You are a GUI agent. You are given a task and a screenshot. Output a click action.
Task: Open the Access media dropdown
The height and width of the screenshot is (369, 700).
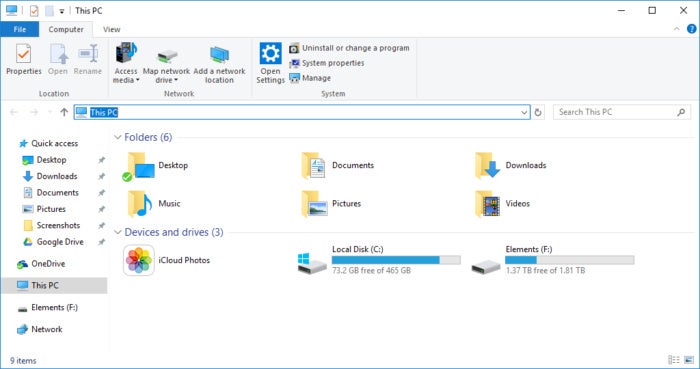coord(126,63)
